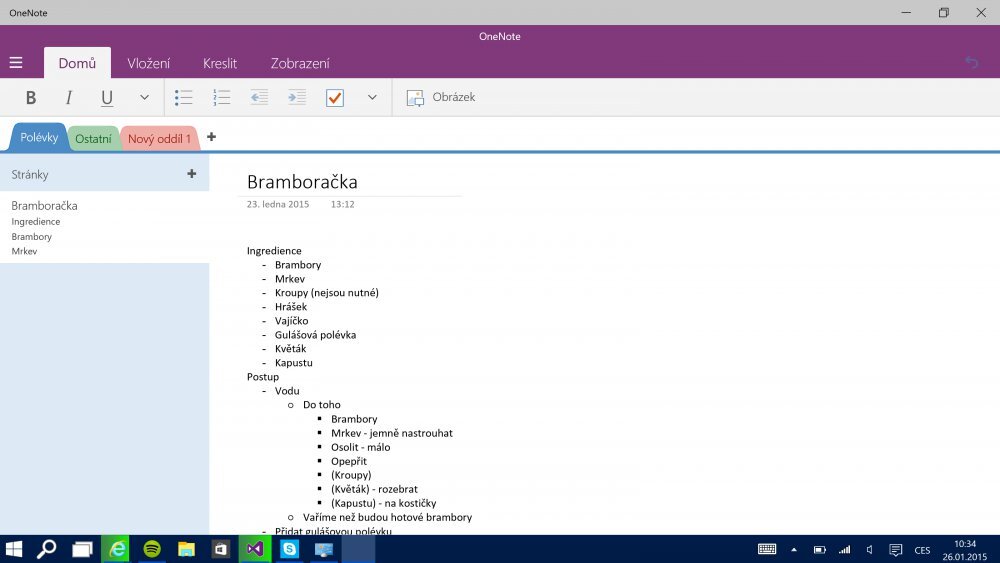
Task: Open network signal tray icon
Action: click(x=844, y=550)
